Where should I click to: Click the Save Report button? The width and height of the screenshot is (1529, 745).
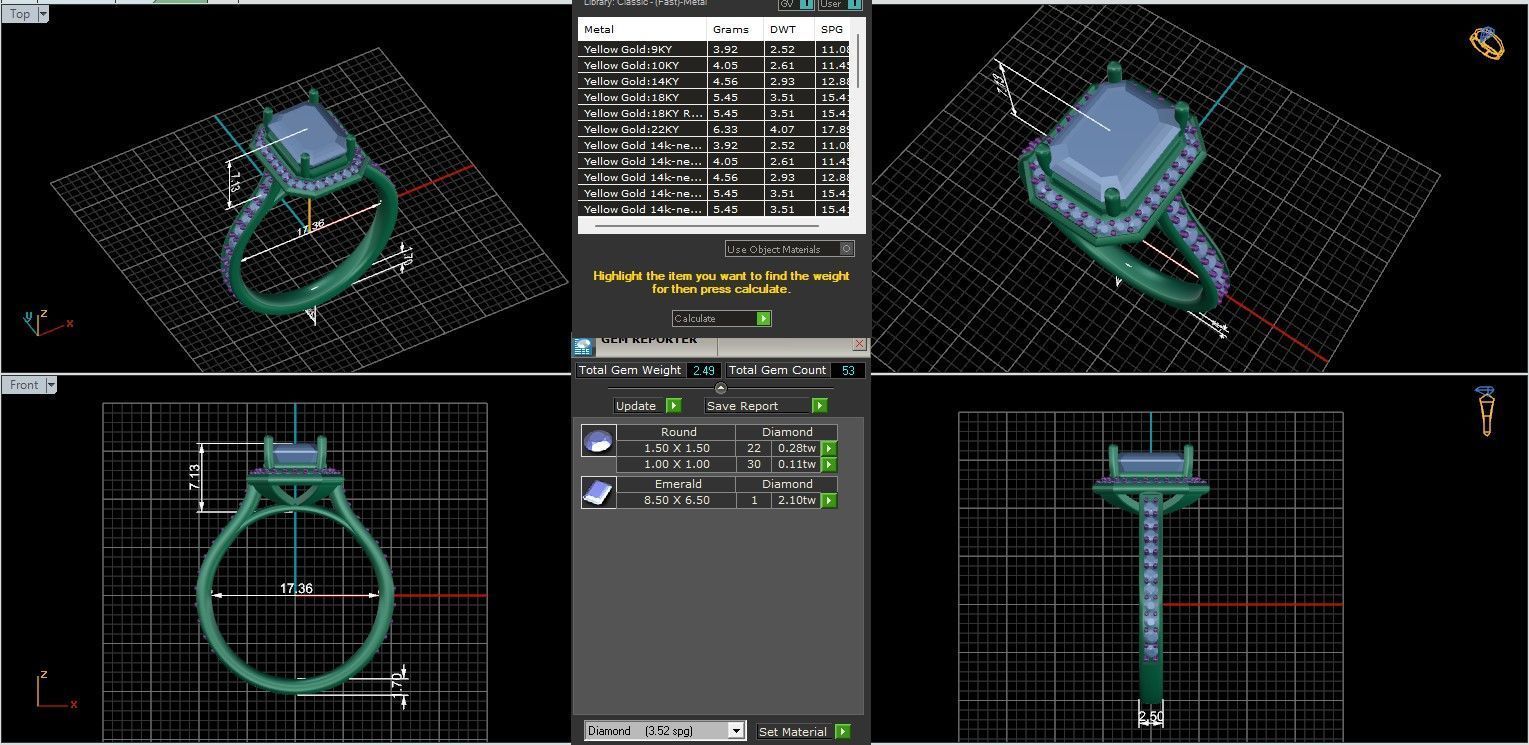click(x=766, y=406)
